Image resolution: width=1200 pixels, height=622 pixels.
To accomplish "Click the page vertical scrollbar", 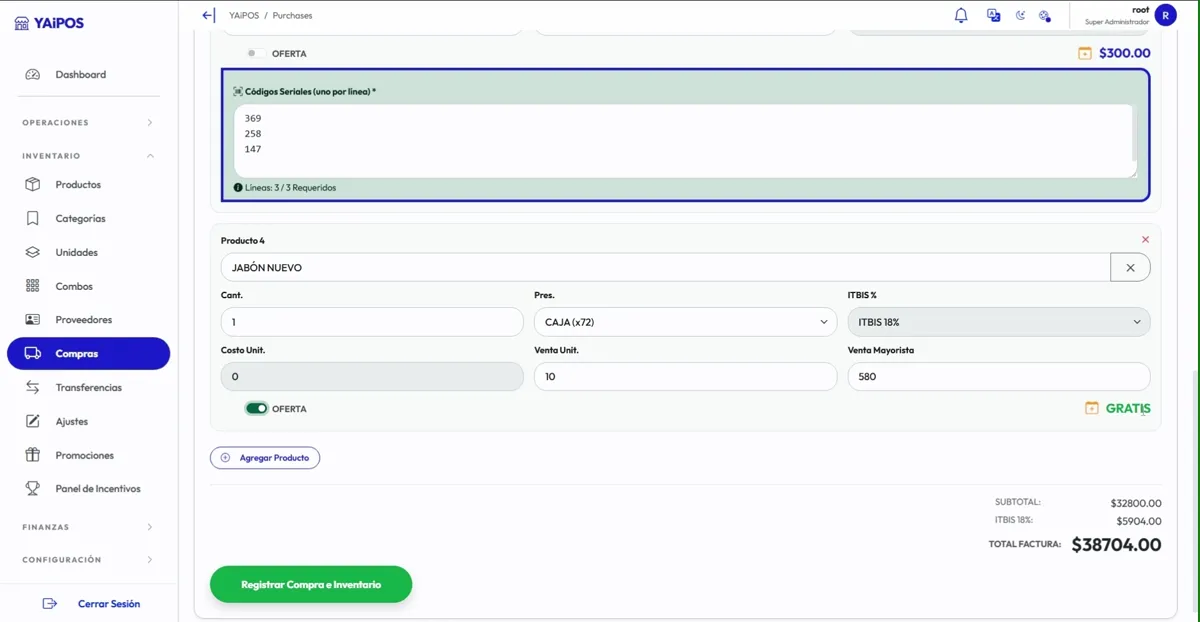I will (1196, 490).
